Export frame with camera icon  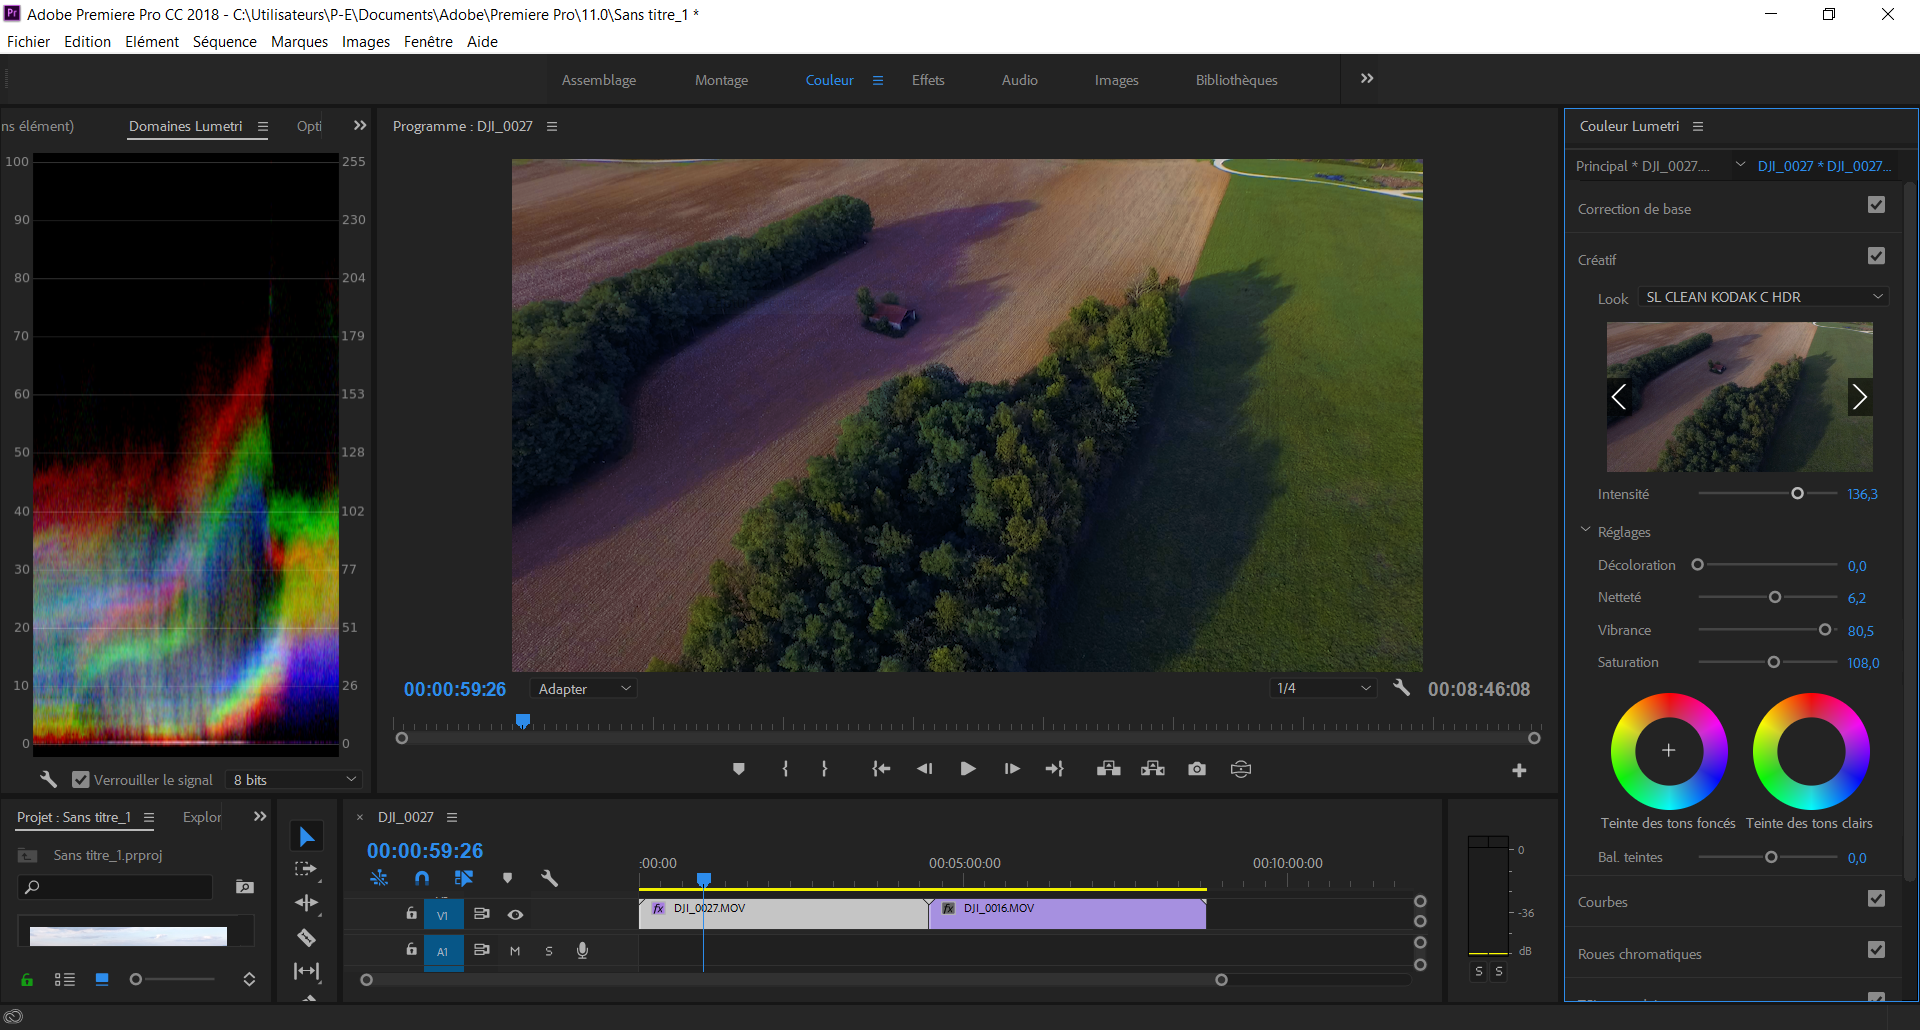point(1197,769)
